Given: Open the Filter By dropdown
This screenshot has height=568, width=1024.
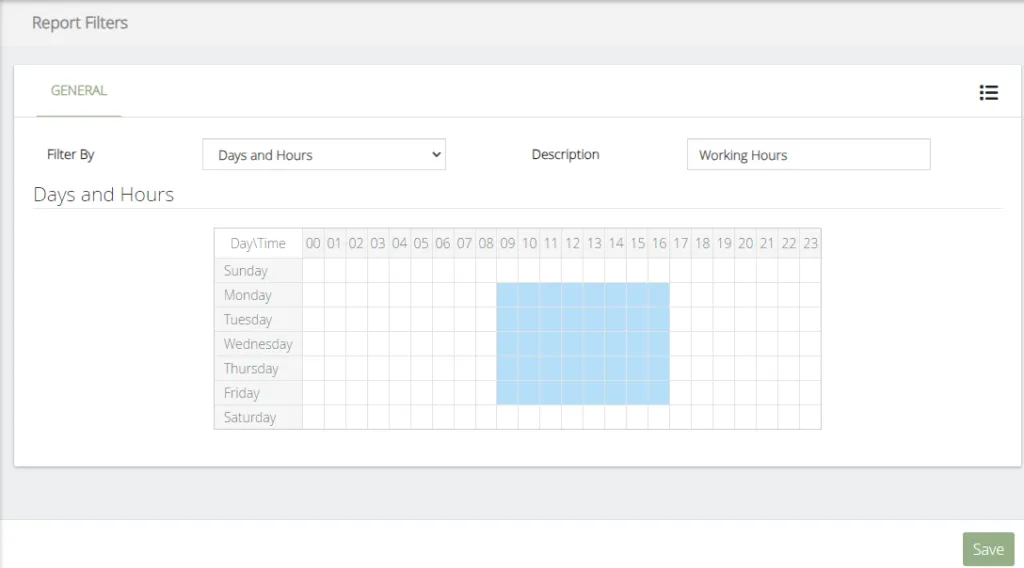Looking at the screenshot, I should point(324,155).
